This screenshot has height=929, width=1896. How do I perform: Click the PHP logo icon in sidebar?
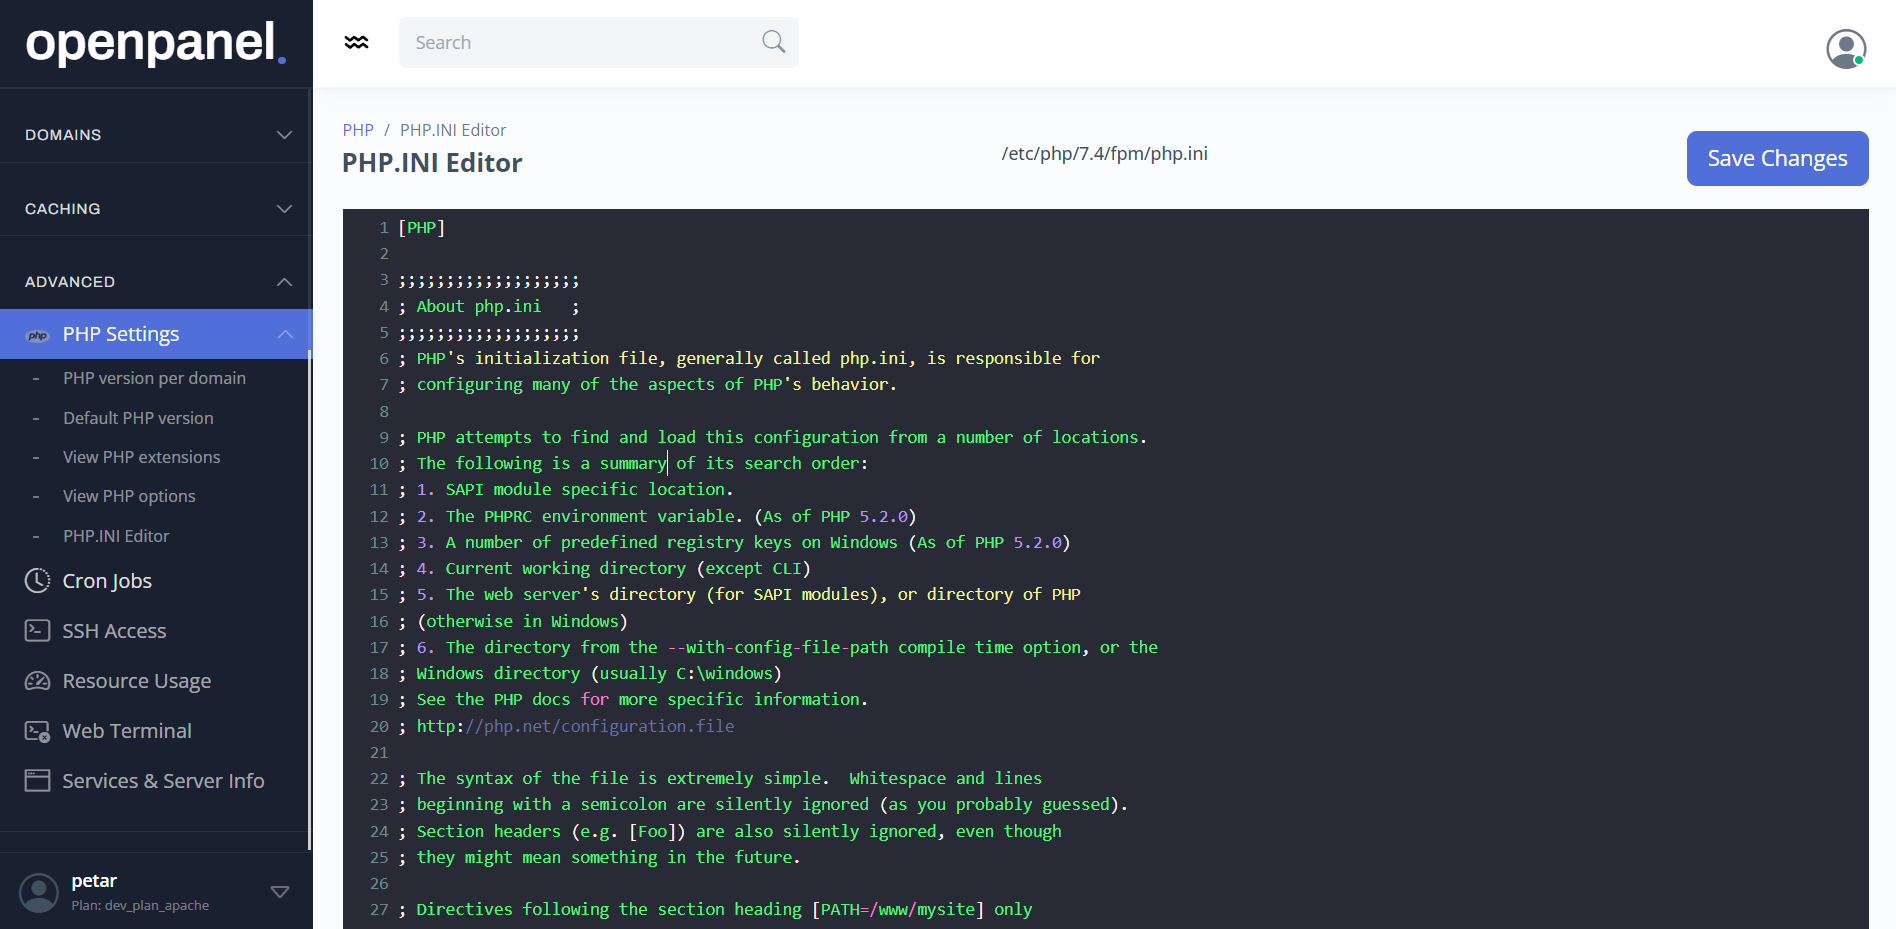click(x=38, y=335)
